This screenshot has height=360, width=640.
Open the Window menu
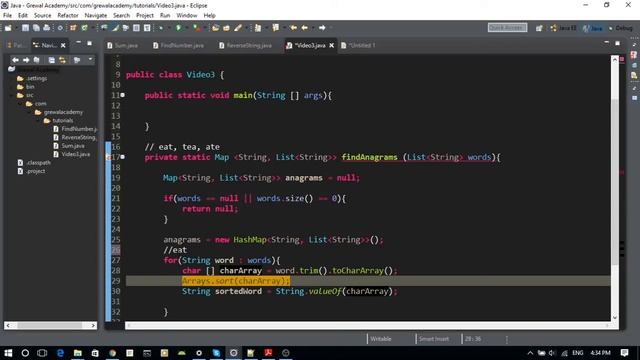click(187, 16)
